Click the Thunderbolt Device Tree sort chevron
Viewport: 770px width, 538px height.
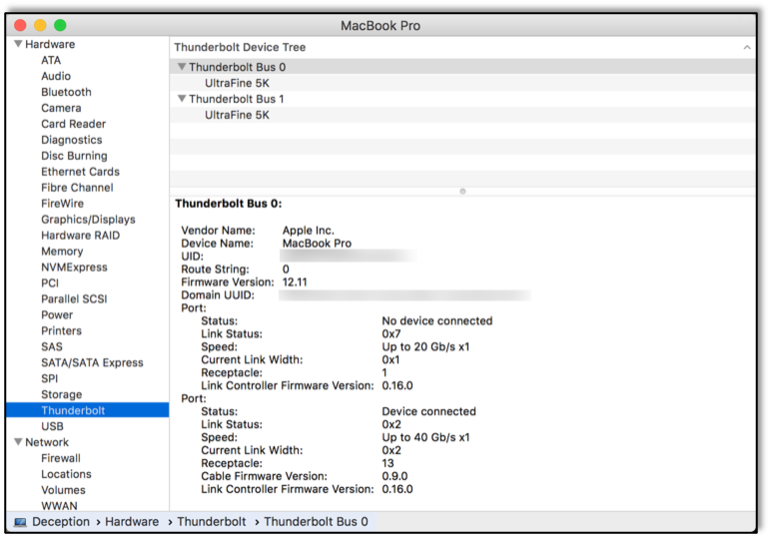point(747,47)
